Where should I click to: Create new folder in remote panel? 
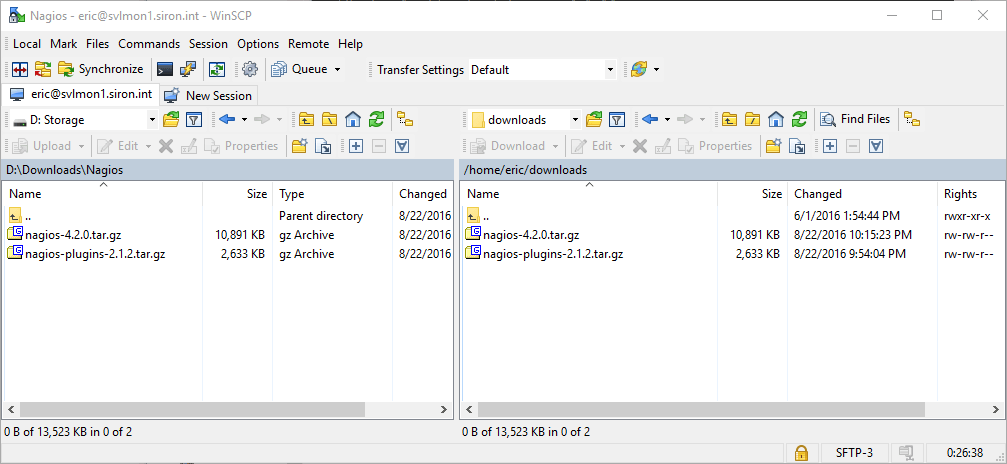(773, 146)
